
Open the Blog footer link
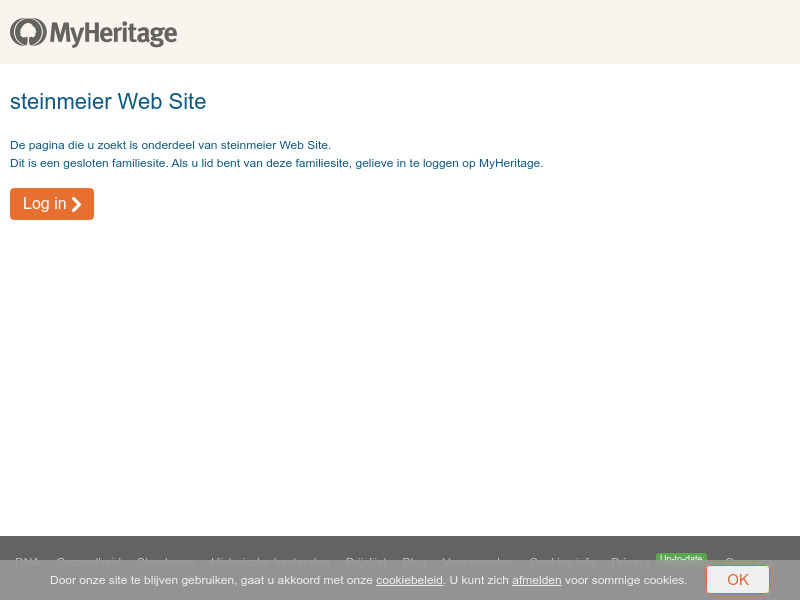tap(414, 562)
